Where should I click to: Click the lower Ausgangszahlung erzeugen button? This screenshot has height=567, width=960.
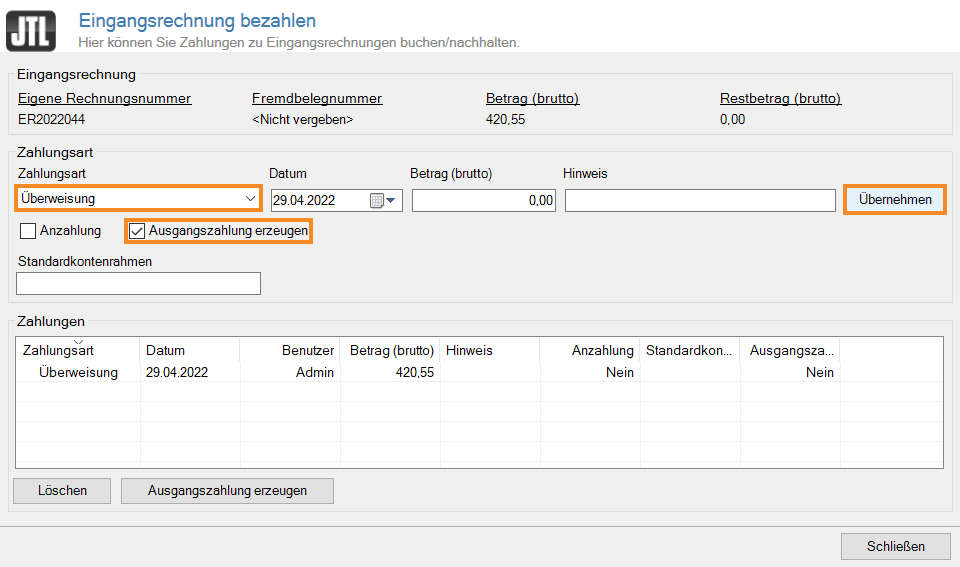(227, 491)
